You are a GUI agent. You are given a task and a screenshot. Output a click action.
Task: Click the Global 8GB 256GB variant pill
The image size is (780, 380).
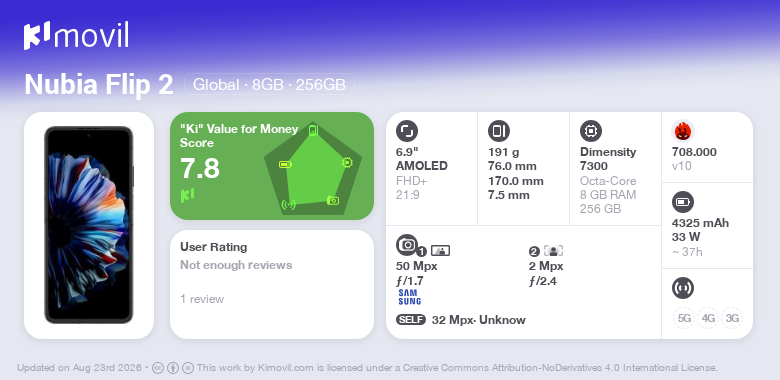click(x=269, y=85)
